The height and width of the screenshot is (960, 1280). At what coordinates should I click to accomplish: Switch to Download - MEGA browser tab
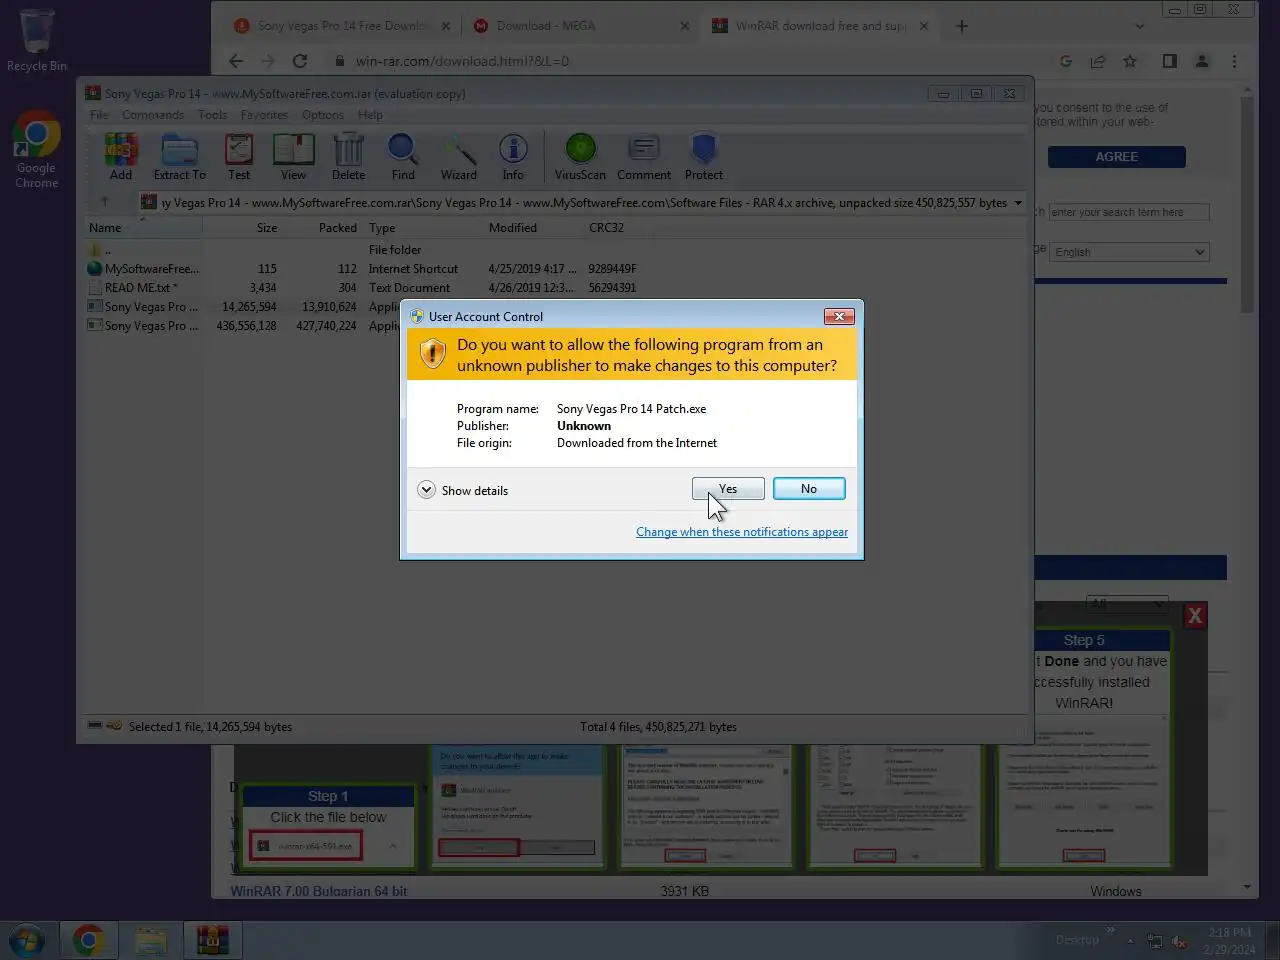pyautogui.click(x=580, y=26)
